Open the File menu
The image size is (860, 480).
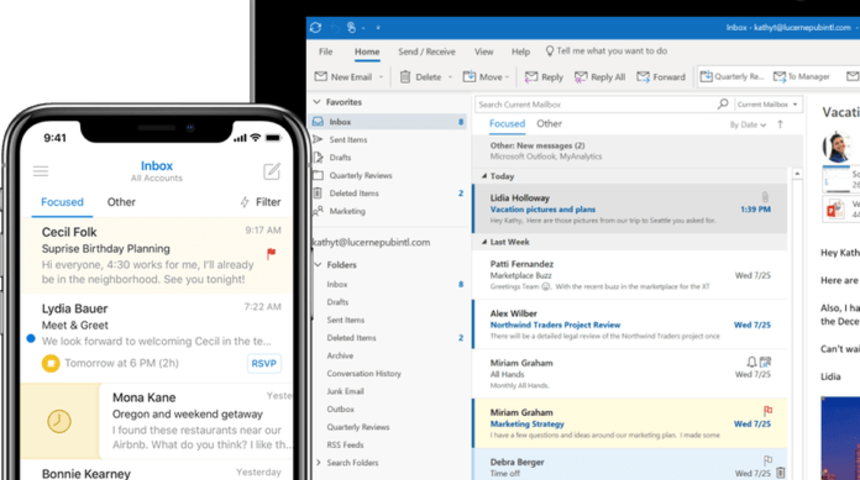click(x=326, y=52)
